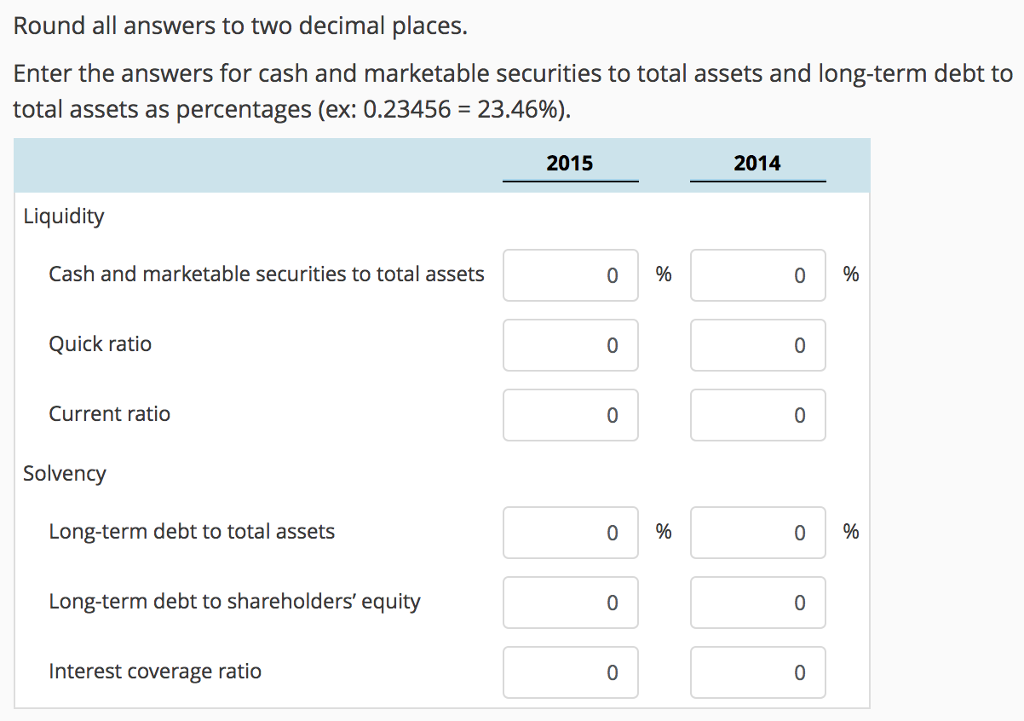Click the Quick ratio row label
Viewport: 1024px width, 721px height.
pyautogui.click(x=100, y=344)
